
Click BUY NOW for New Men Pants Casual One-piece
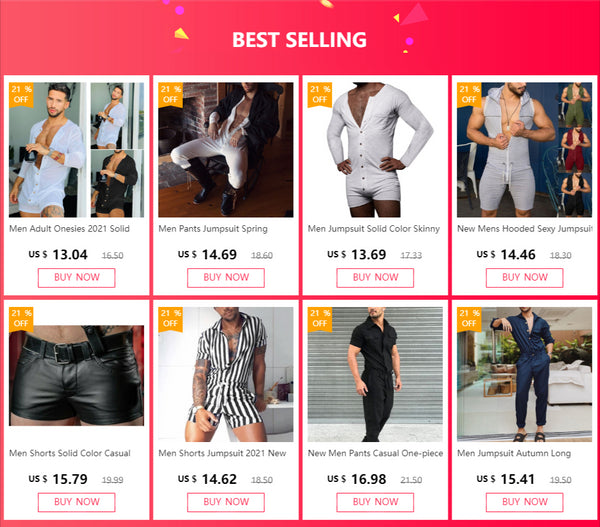tap(375, 501)
